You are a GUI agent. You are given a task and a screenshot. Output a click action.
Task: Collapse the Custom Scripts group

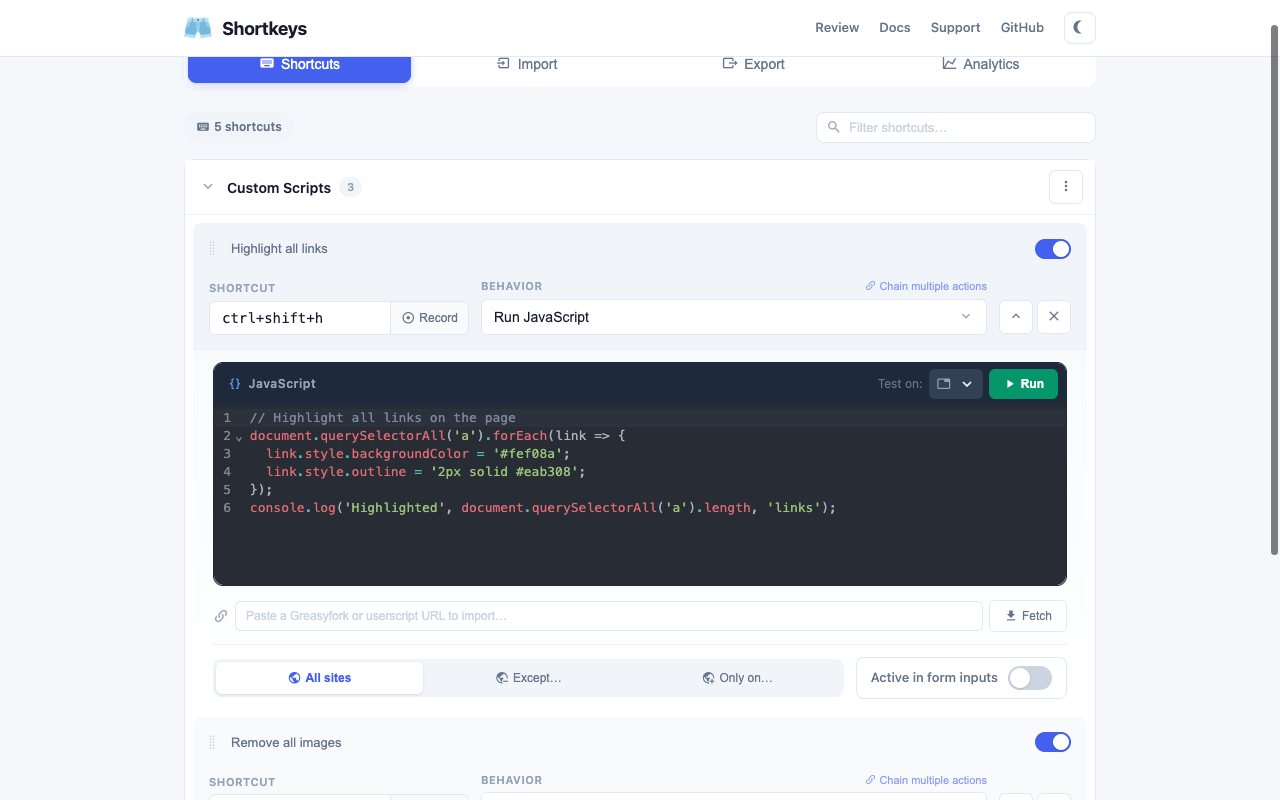click(208, 187)
